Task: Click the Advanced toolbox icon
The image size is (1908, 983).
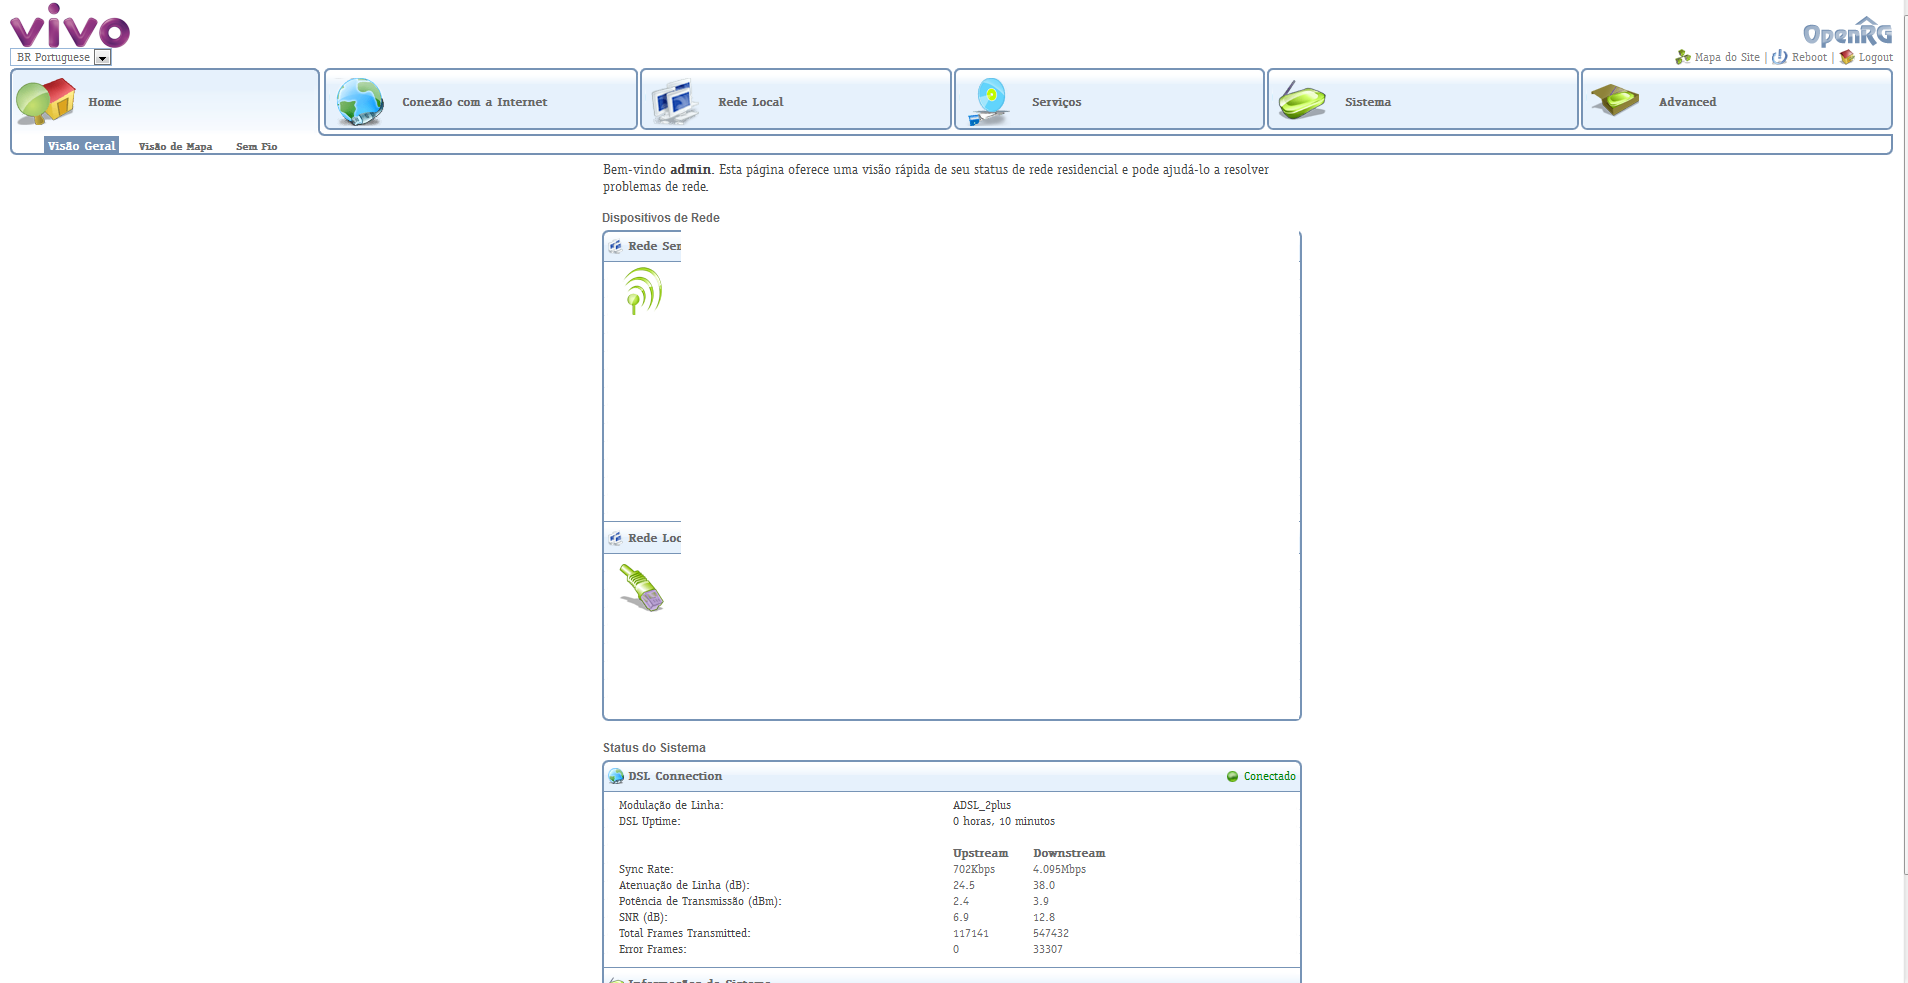Action: pyautogui.click(x=1615, y=100)
